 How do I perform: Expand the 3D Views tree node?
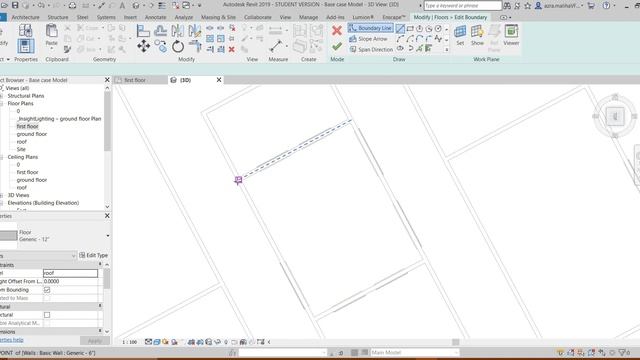pos(2,196)
